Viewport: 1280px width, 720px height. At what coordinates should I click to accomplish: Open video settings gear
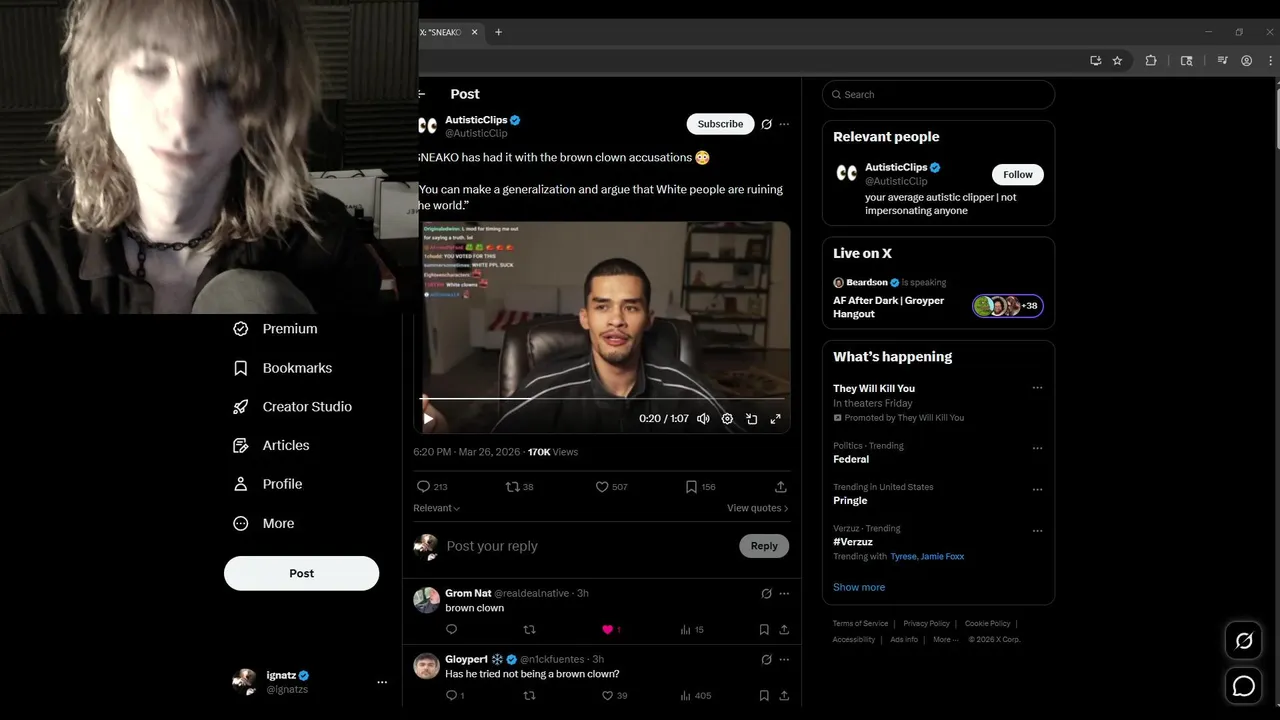tap(727, 419)
